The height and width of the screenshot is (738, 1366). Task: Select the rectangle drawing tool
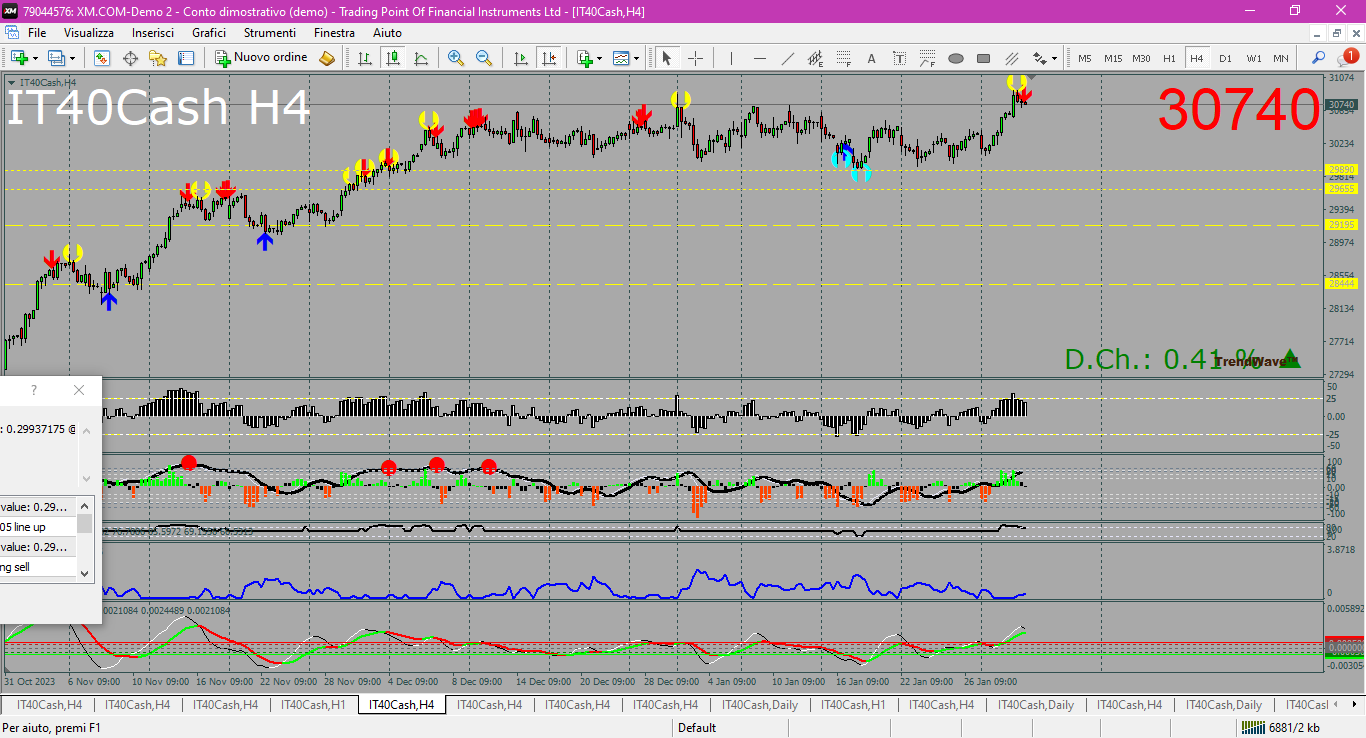983,58
